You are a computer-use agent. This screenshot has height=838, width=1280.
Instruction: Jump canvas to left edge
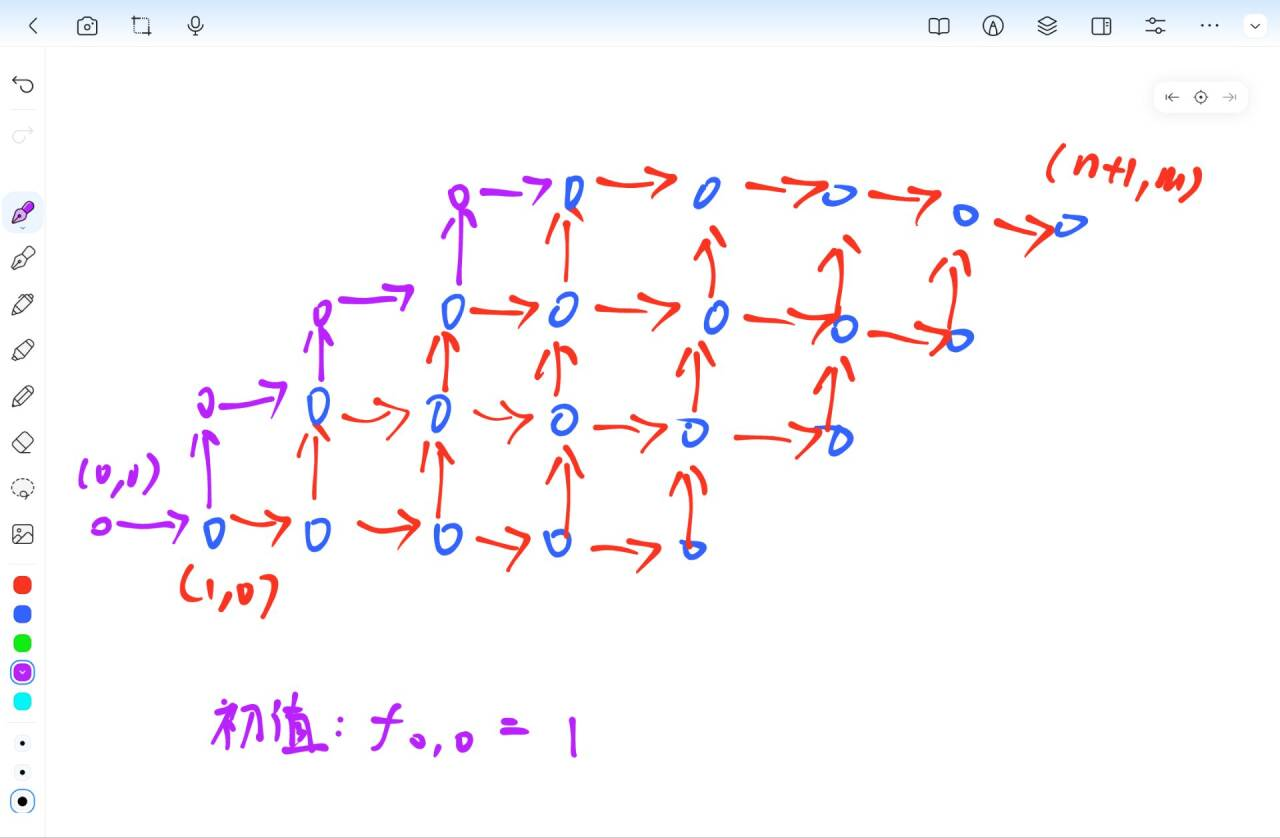[x=1172, y=97]
